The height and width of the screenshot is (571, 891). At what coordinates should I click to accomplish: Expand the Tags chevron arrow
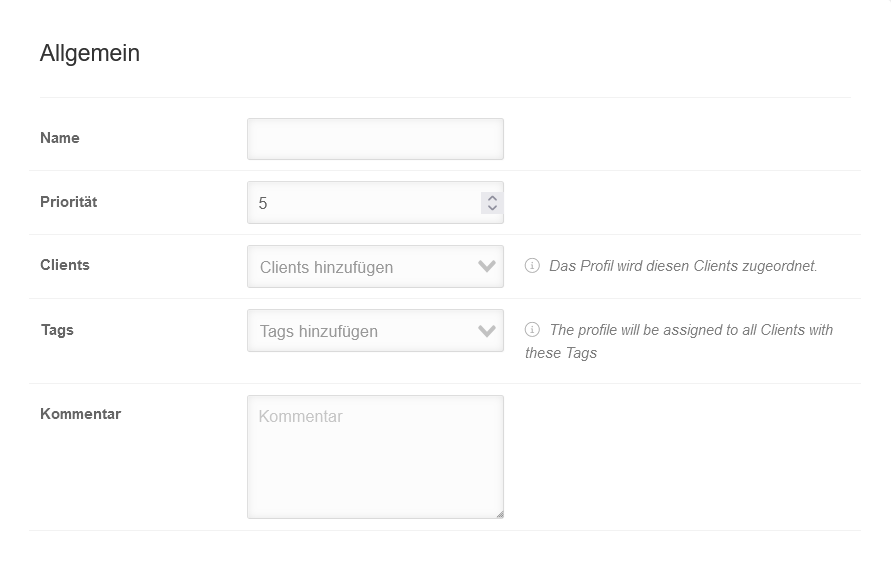(487, 331)
